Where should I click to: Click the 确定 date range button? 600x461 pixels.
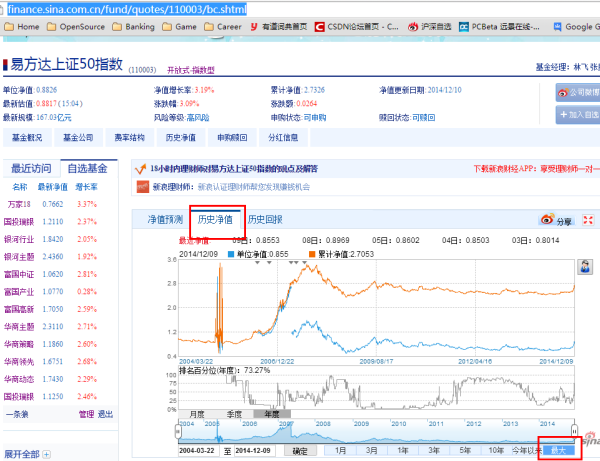coord(300,451)
